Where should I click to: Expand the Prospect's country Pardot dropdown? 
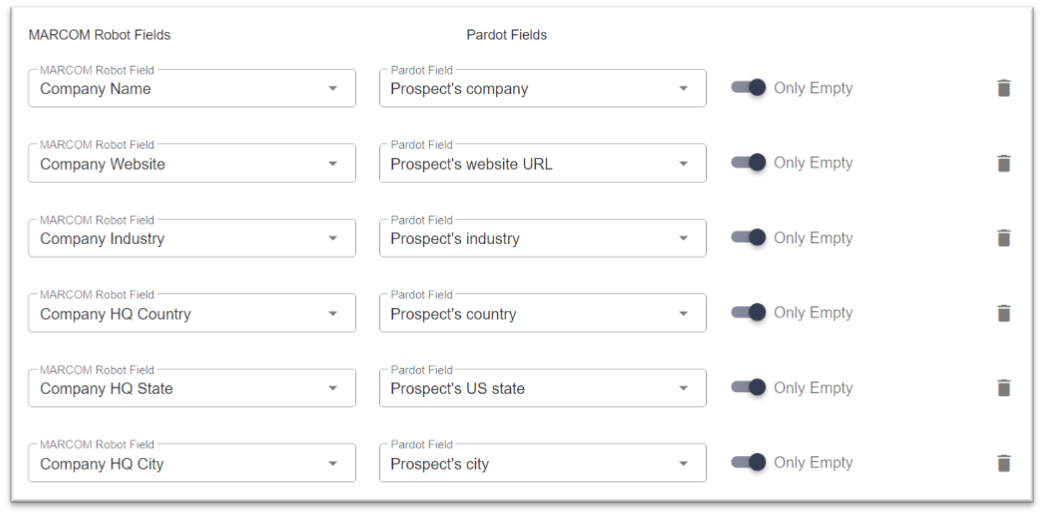[x=543, y=313]
